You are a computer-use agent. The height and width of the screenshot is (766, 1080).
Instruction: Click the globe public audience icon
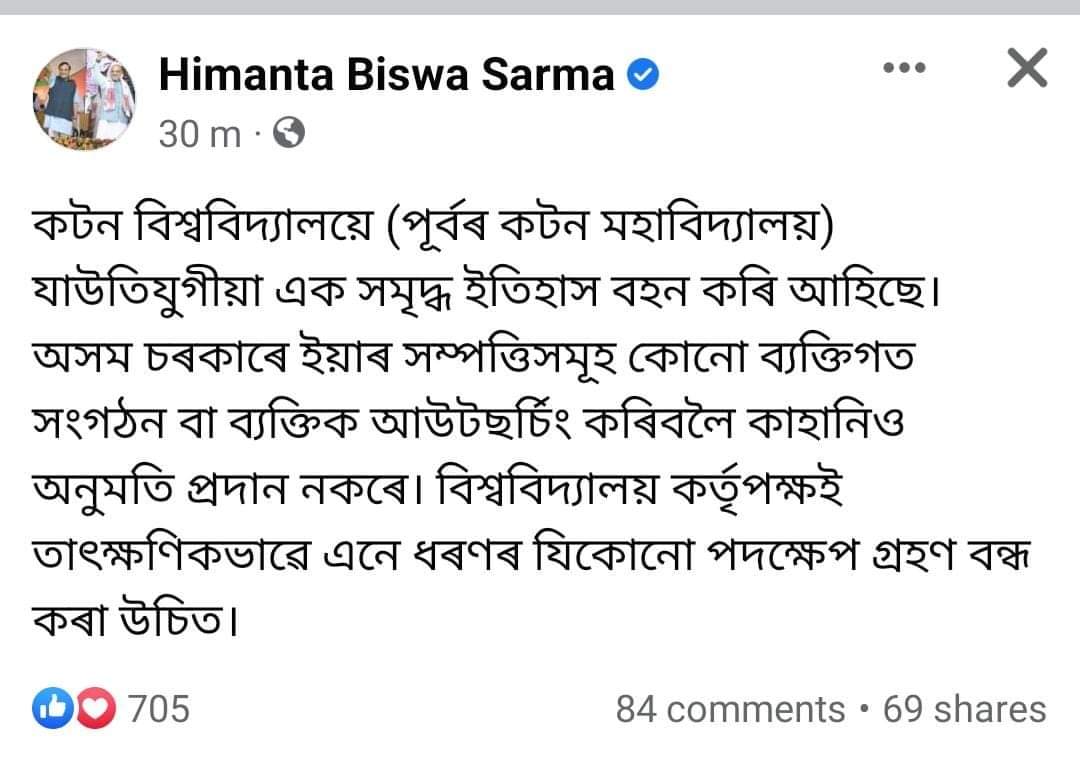288,134
